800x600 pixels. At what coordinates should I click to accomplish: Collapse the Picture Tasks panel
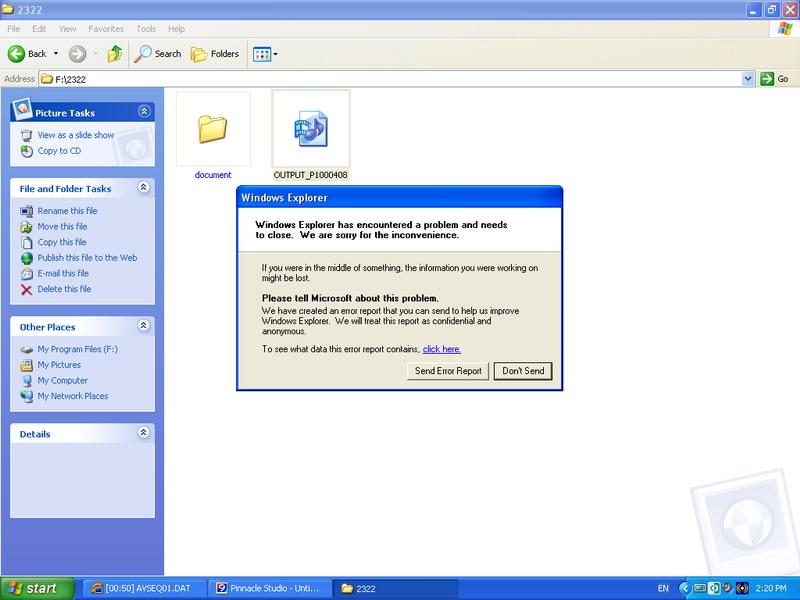(x=144, y=112)
